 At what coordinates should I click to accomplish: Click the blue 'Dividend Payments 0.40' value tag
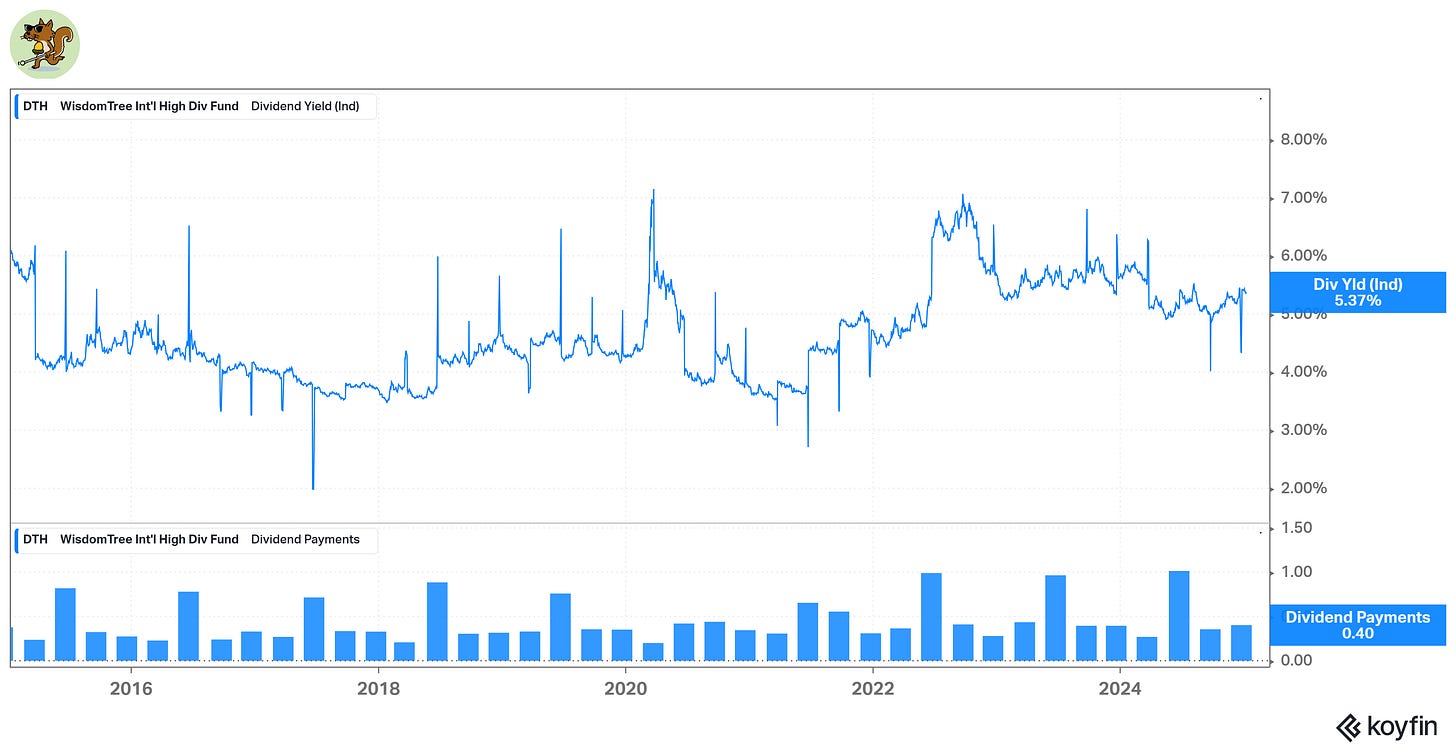point(1357,625)
